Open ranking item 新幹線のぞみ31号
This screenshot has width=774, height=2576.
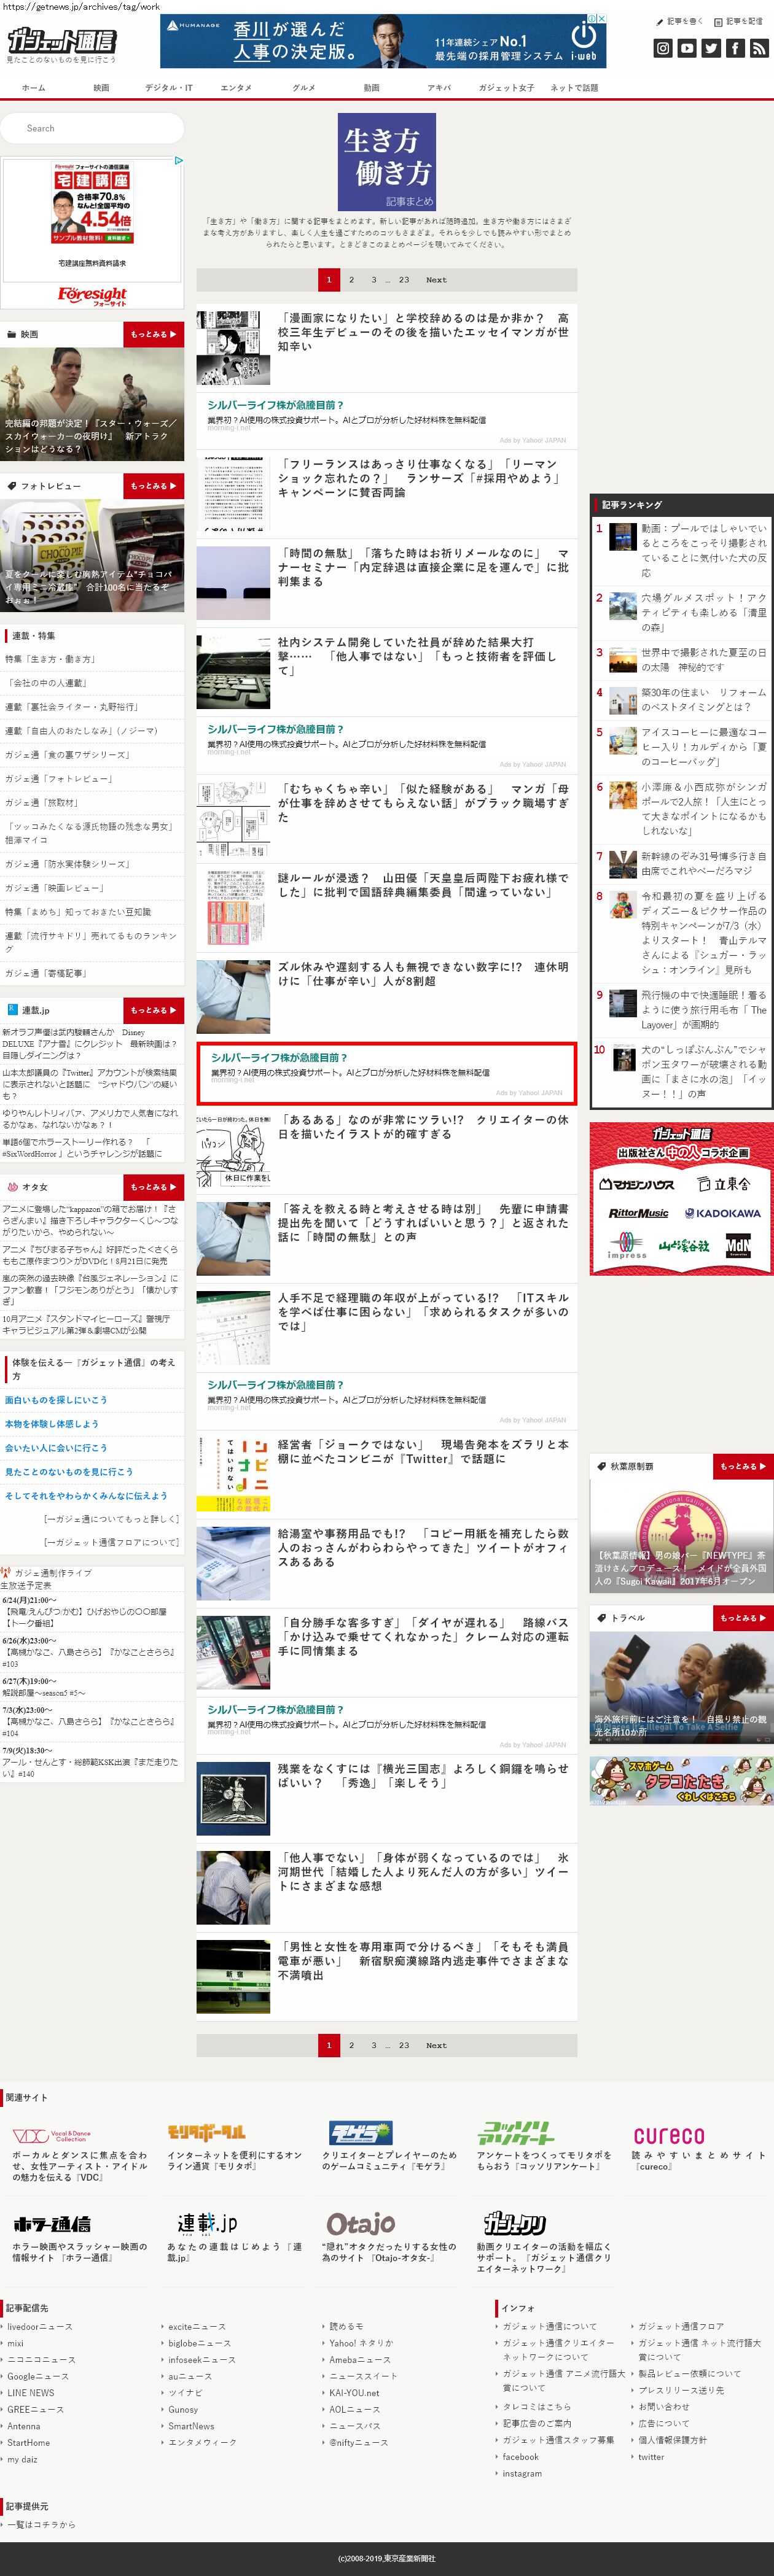pyautogui.click(x=703, y=864)
